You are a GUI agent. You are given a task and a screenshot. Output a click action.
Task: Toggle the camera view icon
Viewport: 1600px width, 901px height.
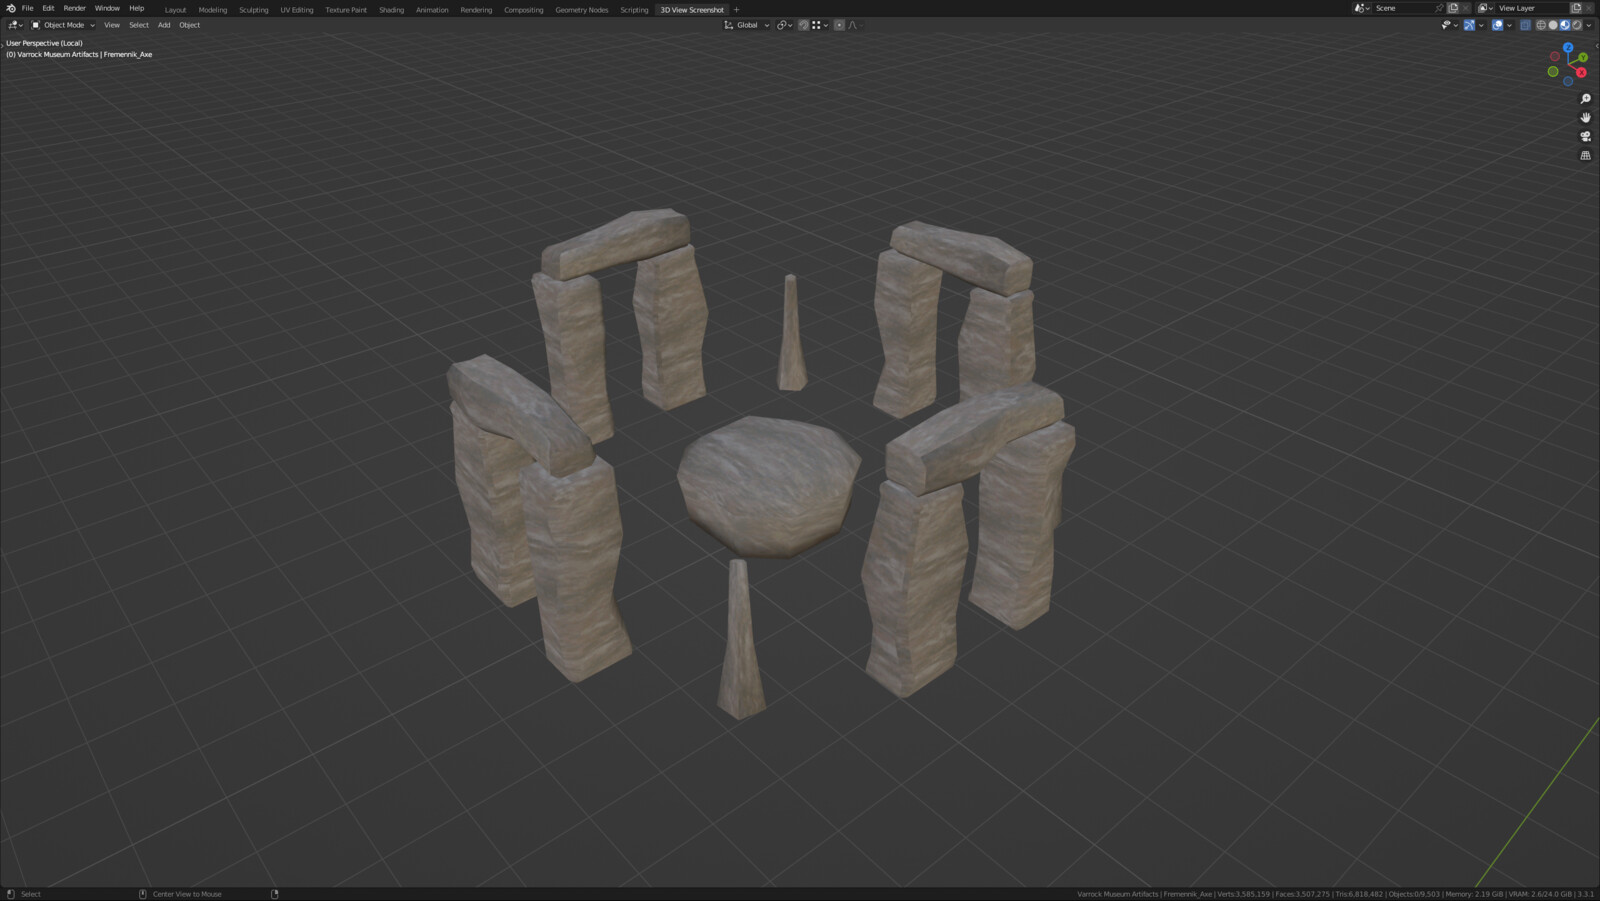[x=1585, y=137]
